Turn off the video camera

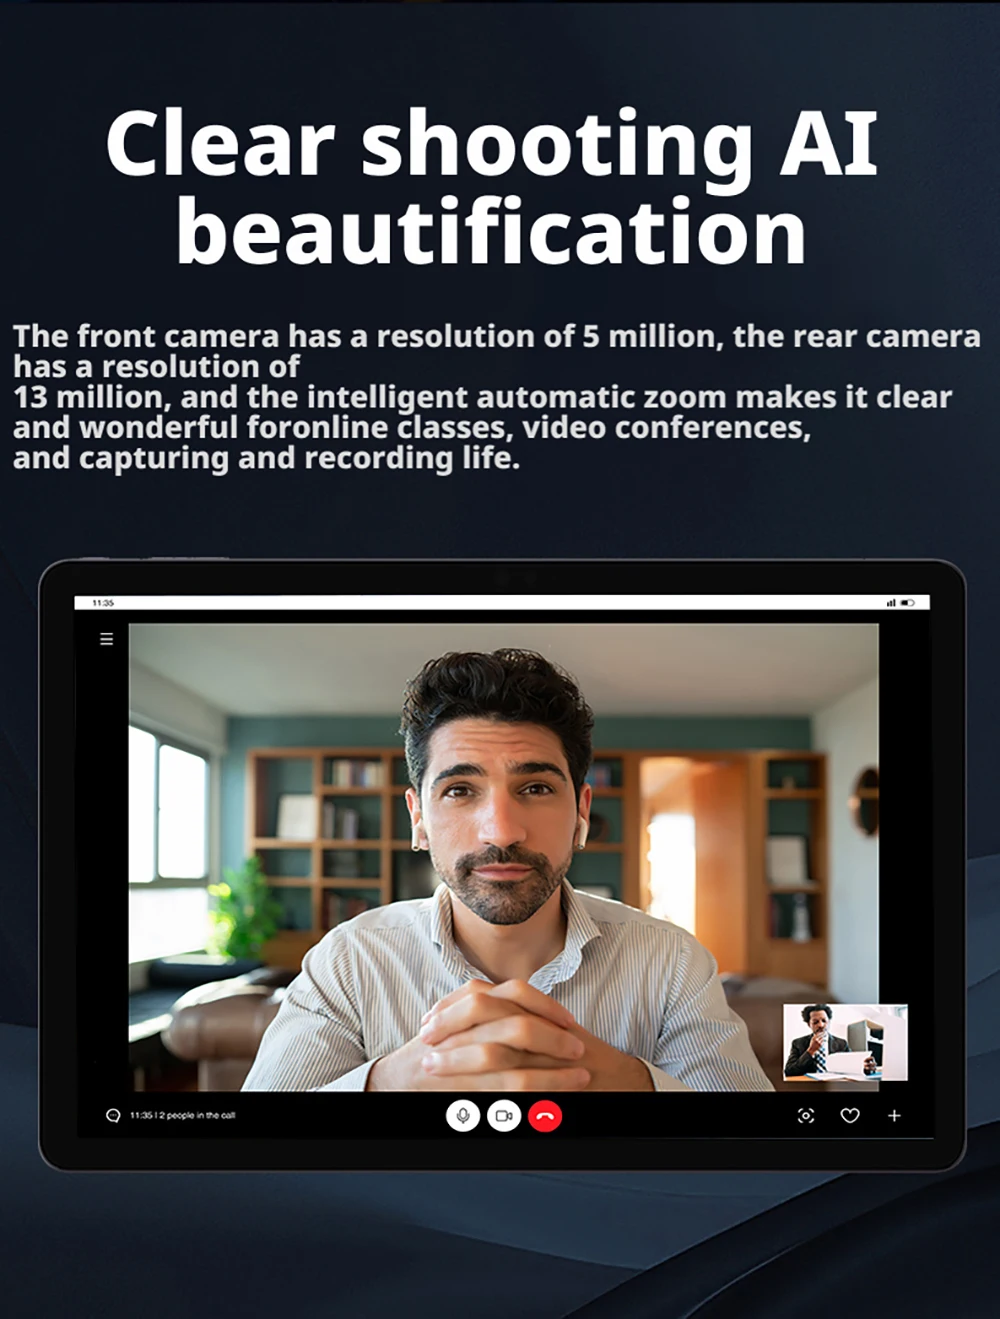504,1115
